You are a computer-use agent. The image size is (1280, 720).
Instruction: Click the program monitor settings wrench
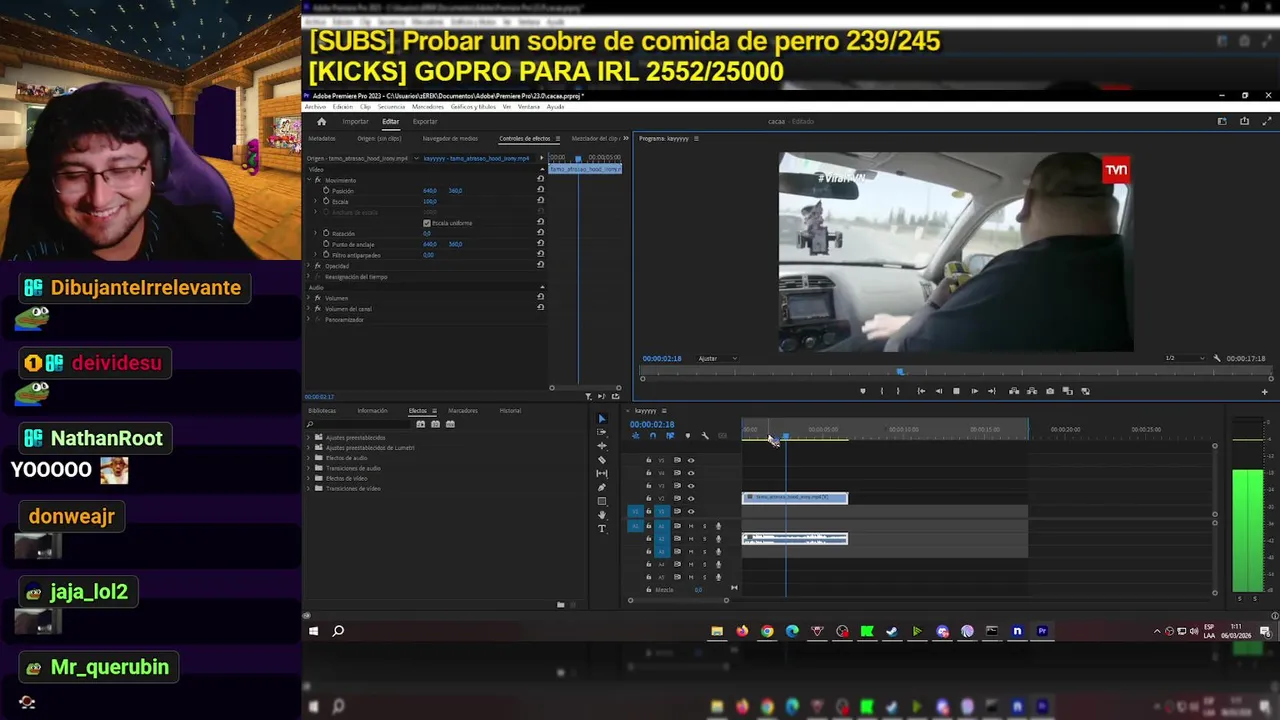coord(1217,358)
